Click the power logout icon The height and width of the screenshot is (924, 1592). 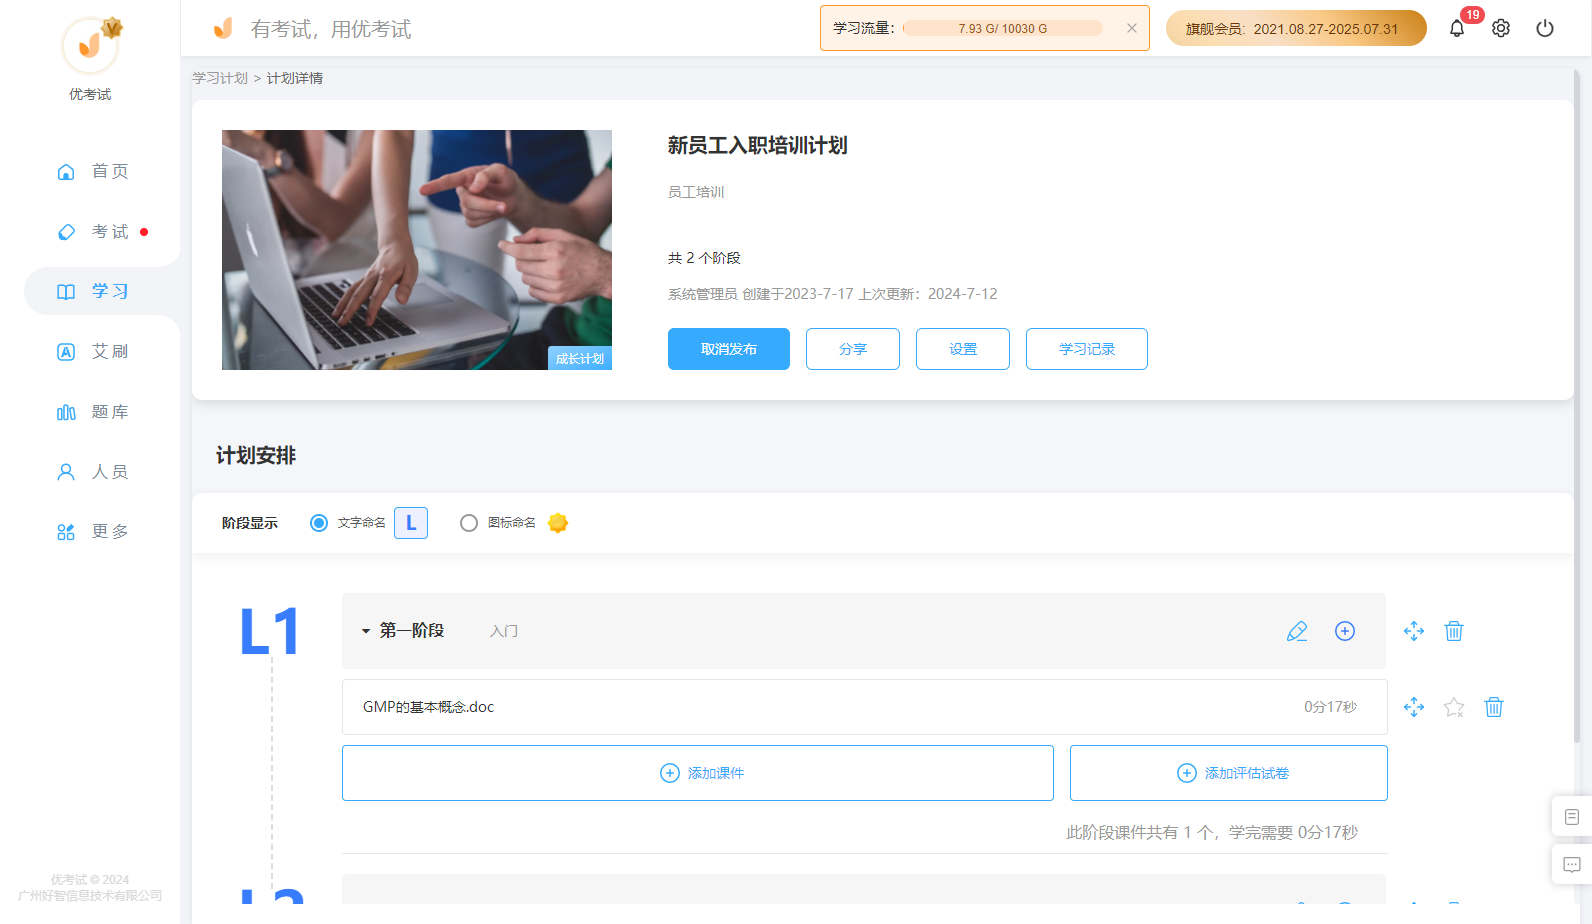click(1545, 28)
